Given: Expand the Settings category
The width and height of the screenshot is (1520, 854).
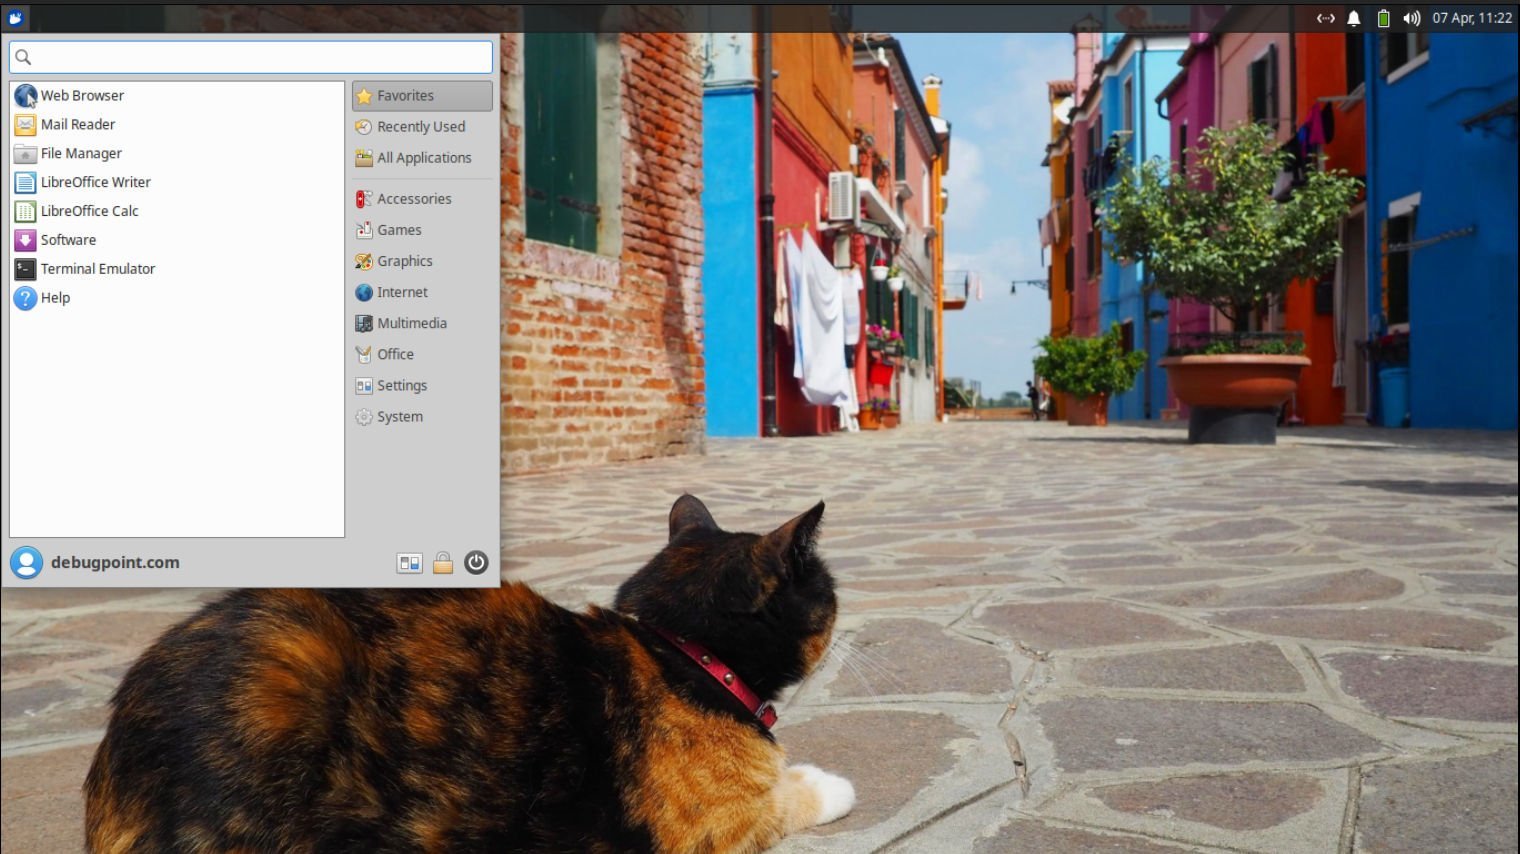Looking at the screenshot, I should [x=401, y=386].
